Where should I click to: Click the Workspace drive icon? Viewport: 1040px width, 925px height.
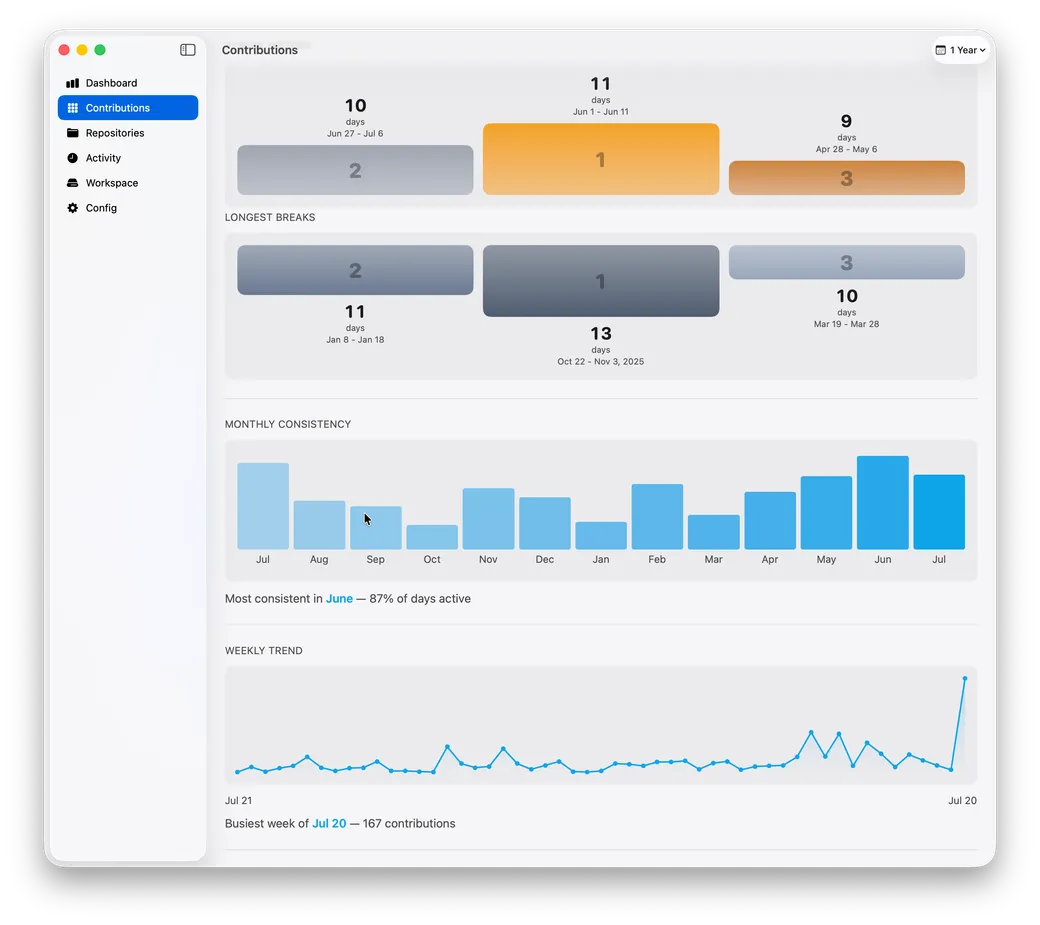click(x=73, y=183)
